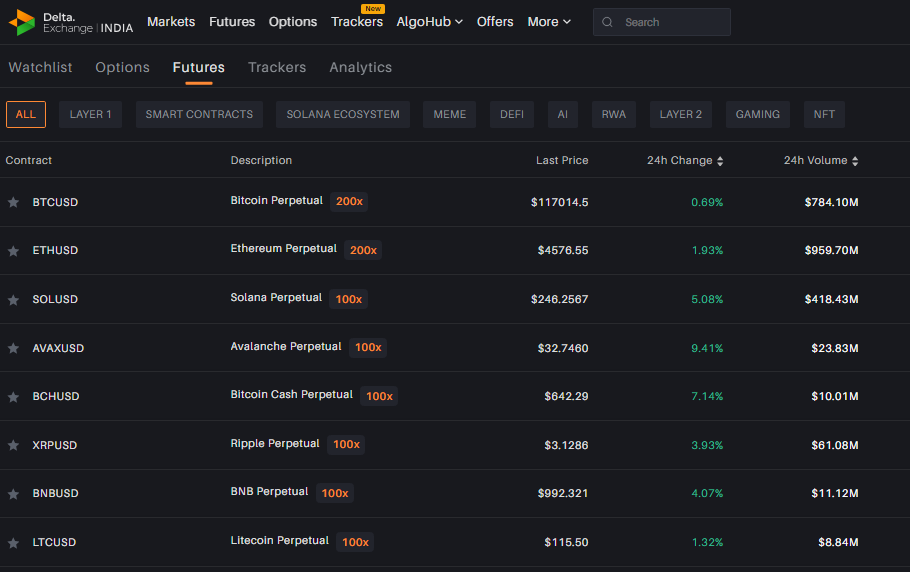Click the star icon next to XRPUSD
The width and height of the screenshot is (910, 572).
pos(13,445)
